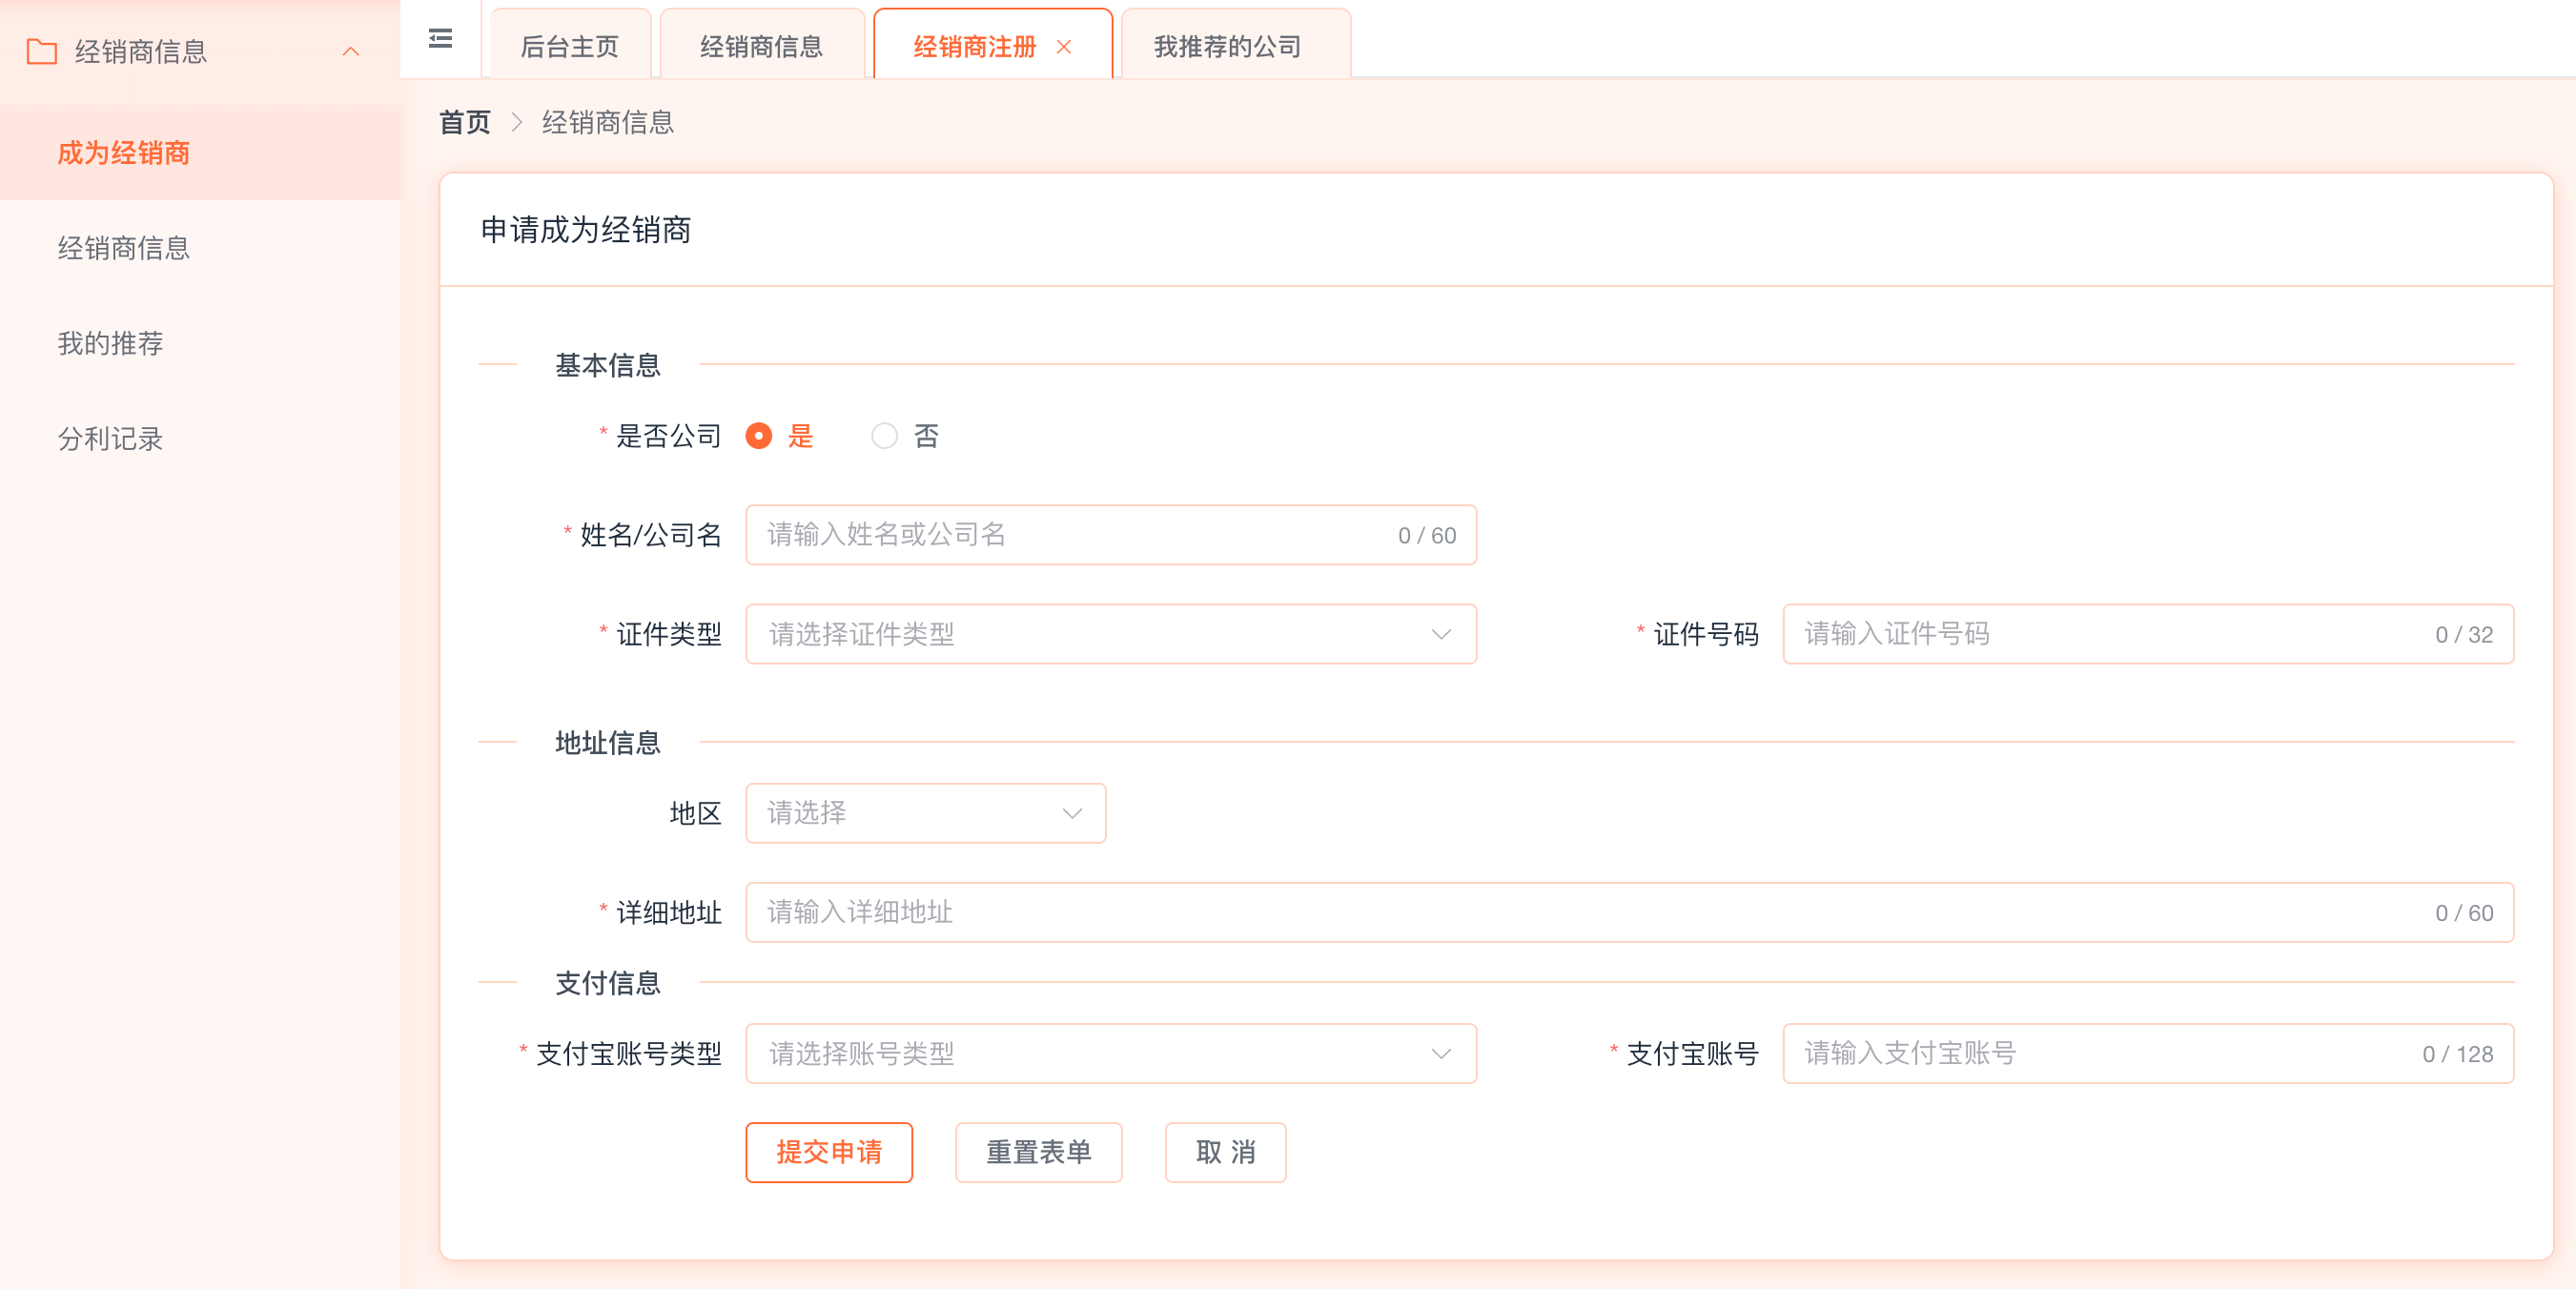Open the 地区 region selector
Screen dimensions: 2576x1289
pos(925,813)
